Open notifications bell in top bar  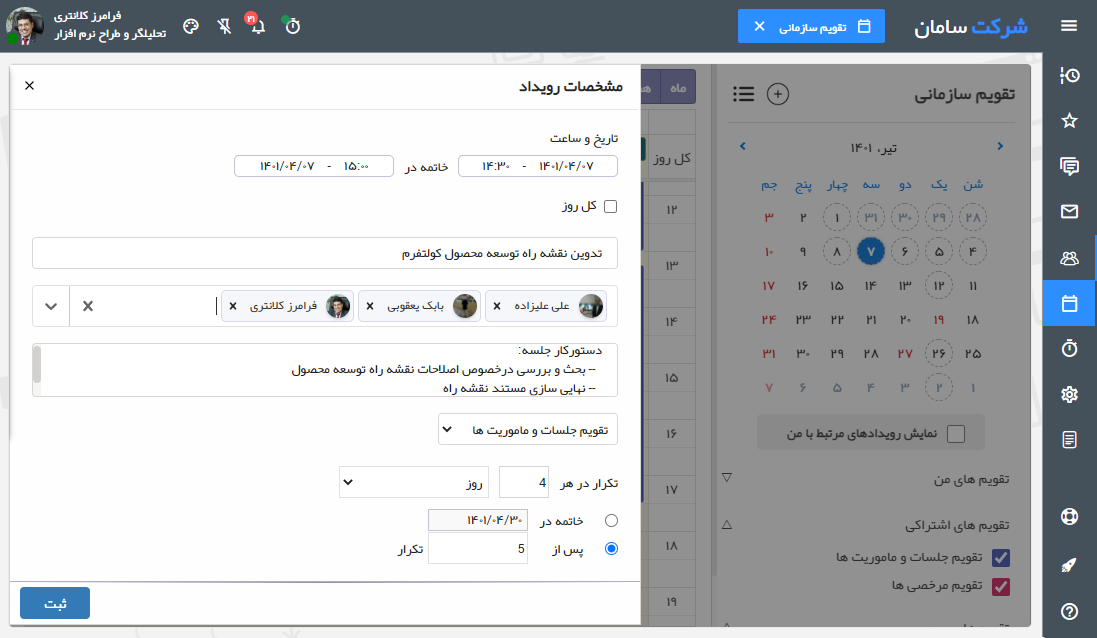pos(257,25)
